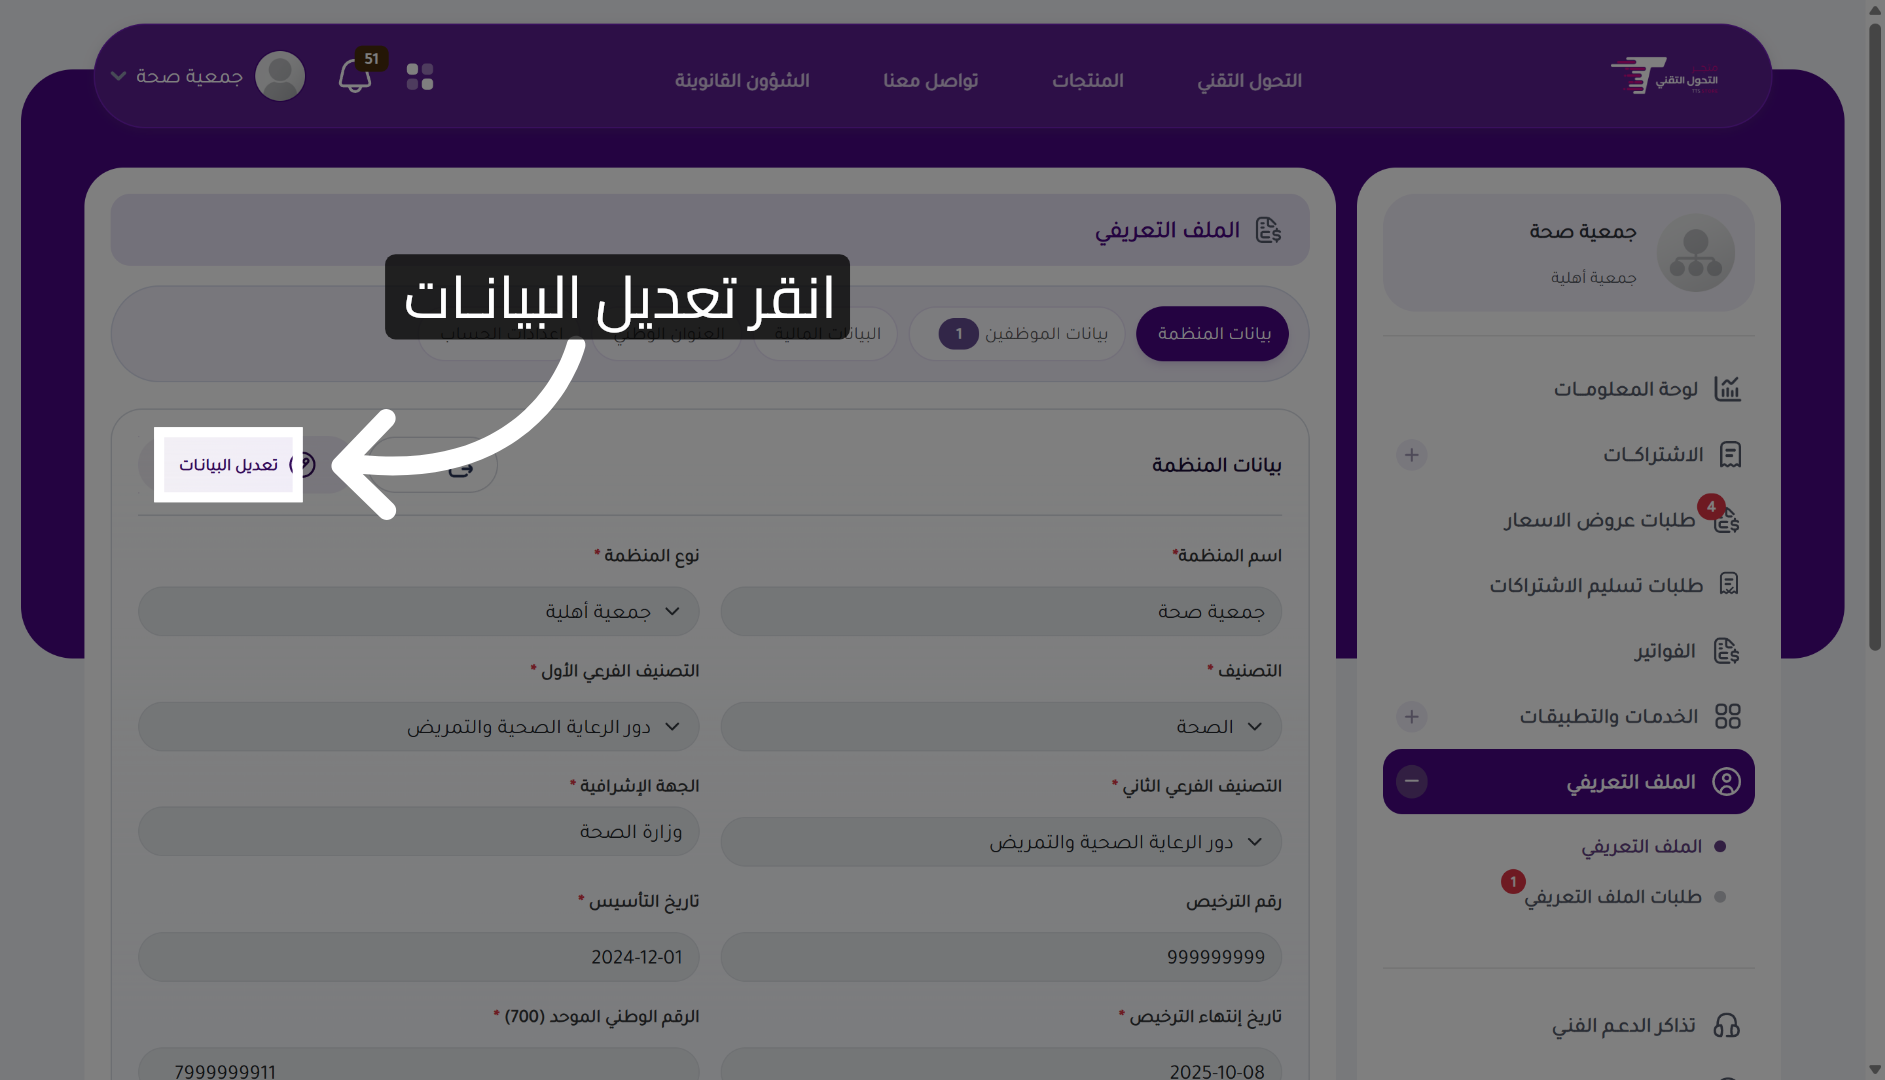Click inside the اسم المنظمة input field
Screen dimensions: 1885x1080
tap(1000, 611)
